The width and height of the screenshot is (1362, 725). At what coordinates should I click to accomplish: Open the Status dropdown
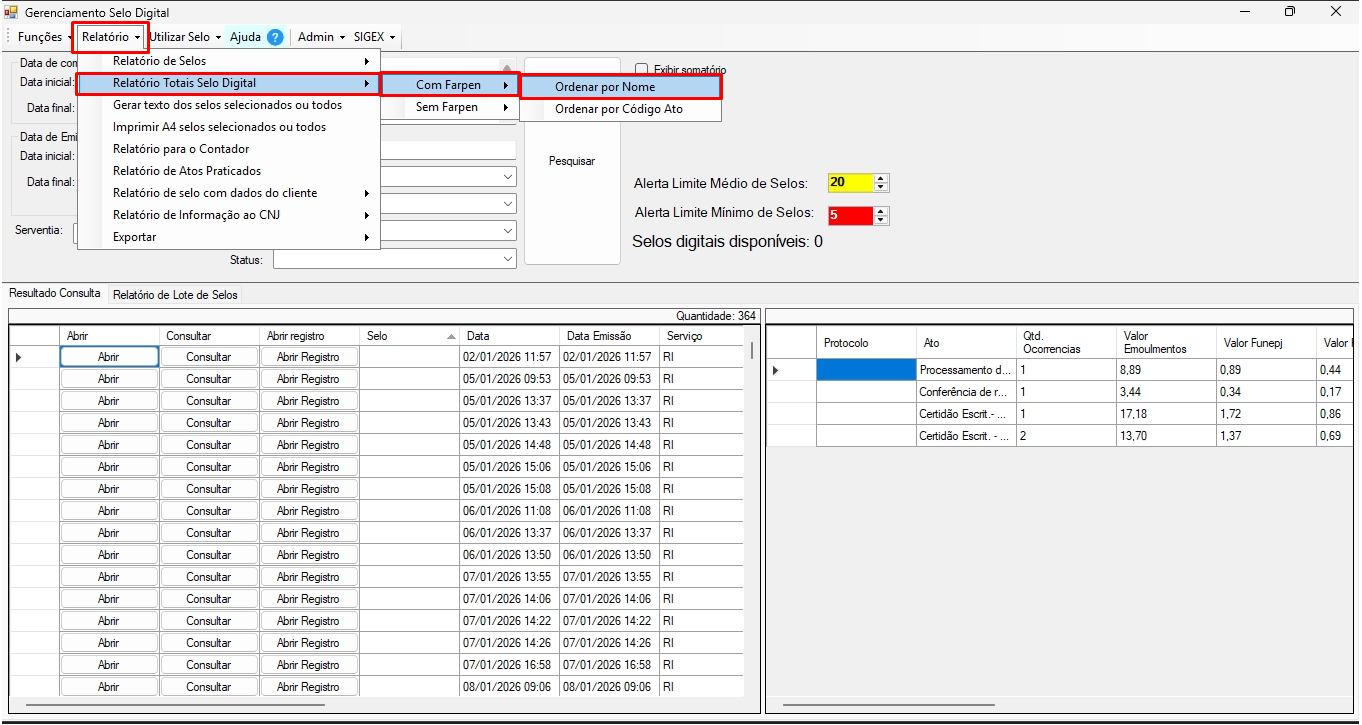click(x=507, y=259)
